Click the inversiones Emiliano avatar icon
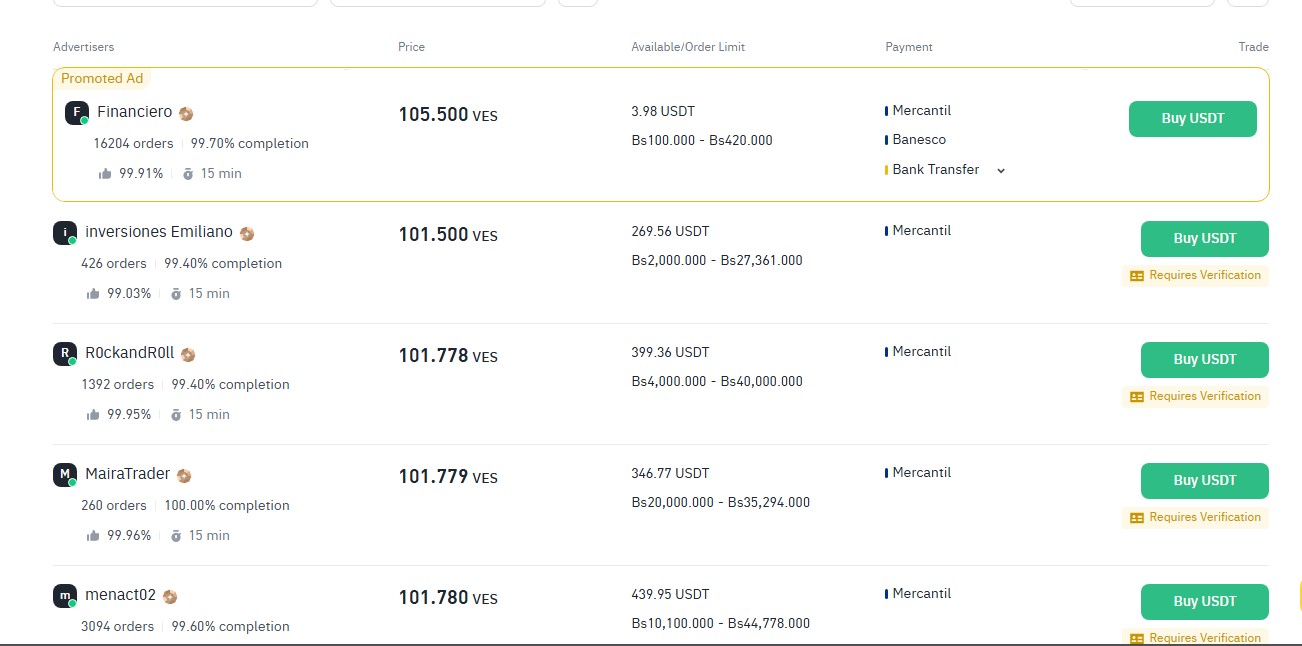 (65, 233)
